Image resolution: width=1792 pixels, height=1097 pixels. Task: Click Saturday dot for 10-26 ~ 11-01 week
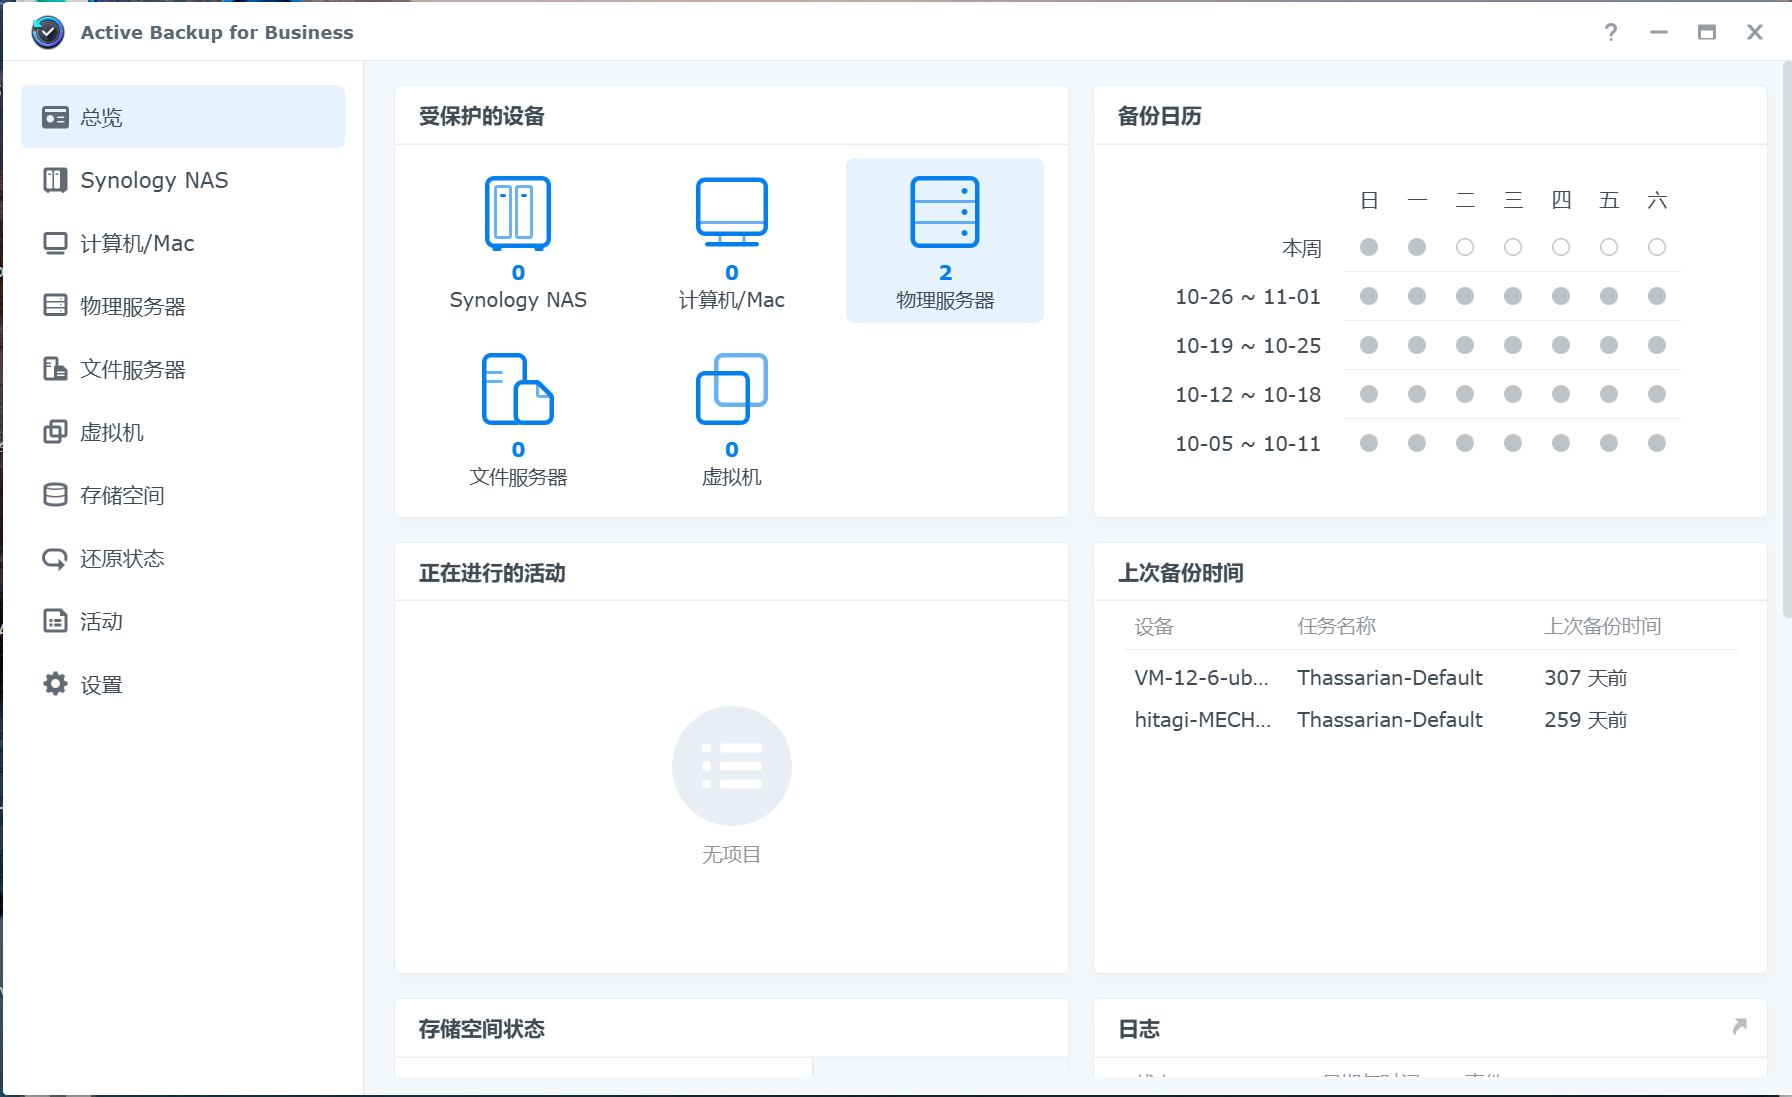1657,296
